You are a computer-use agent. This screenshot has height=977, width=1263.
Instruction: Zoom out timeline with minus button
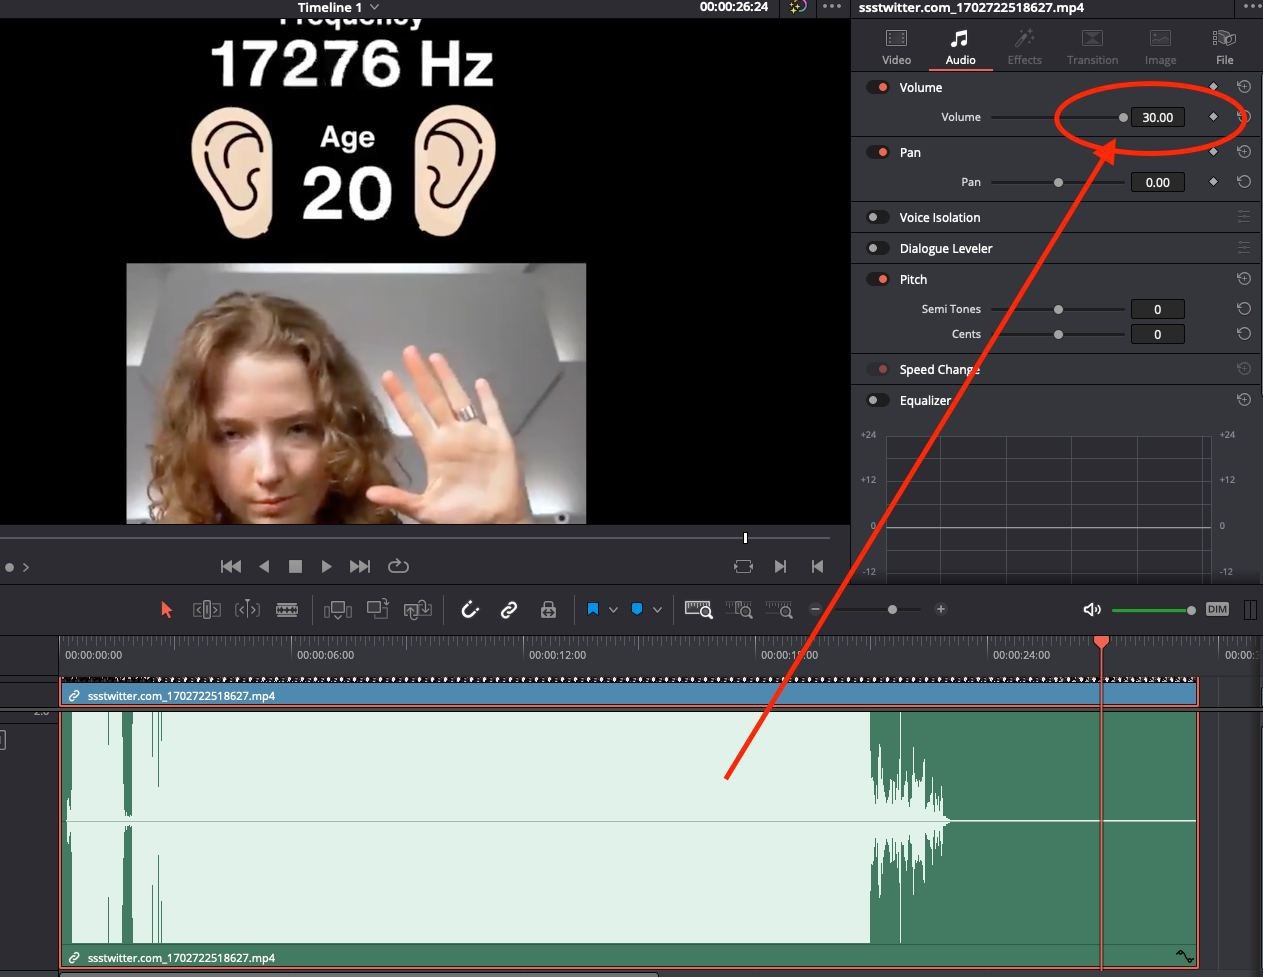[x=815, y=609]
